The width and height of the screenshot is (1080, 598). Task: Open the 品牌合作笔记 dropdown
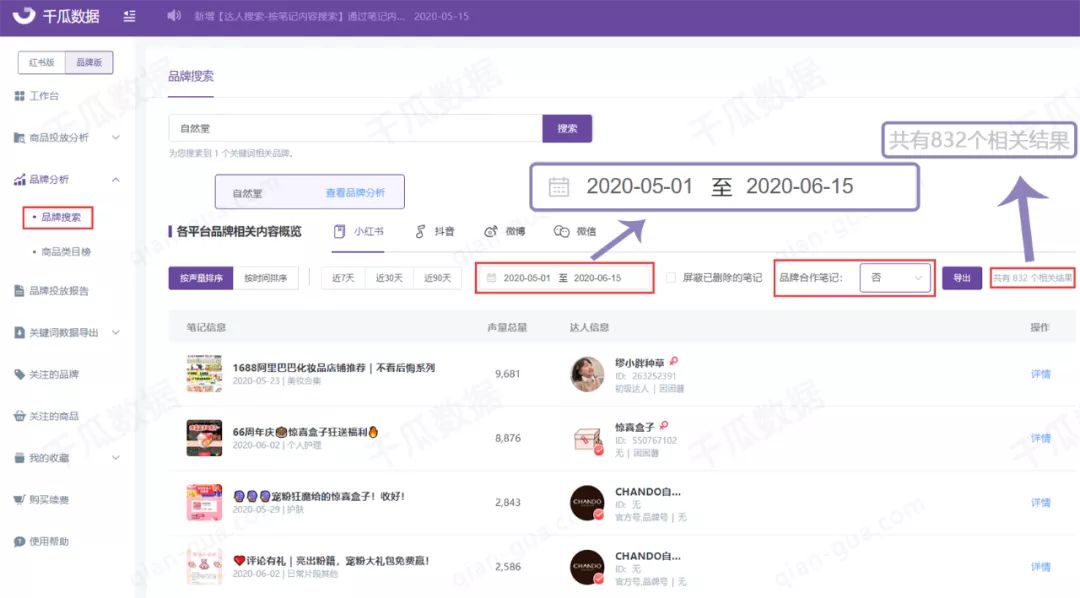click(x=895, y=277)
